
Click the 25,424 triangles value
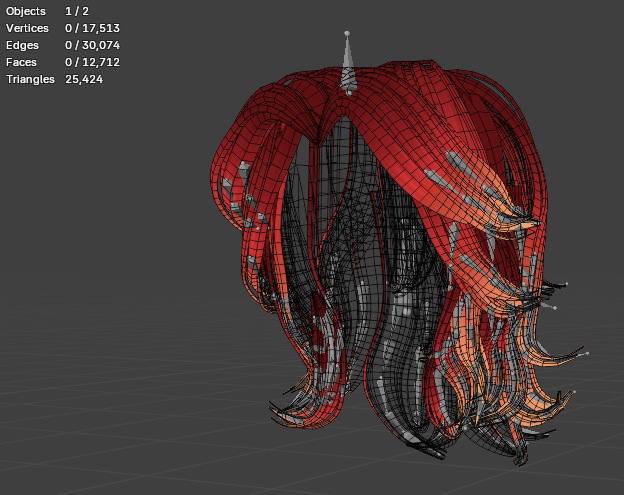(82, 79)
